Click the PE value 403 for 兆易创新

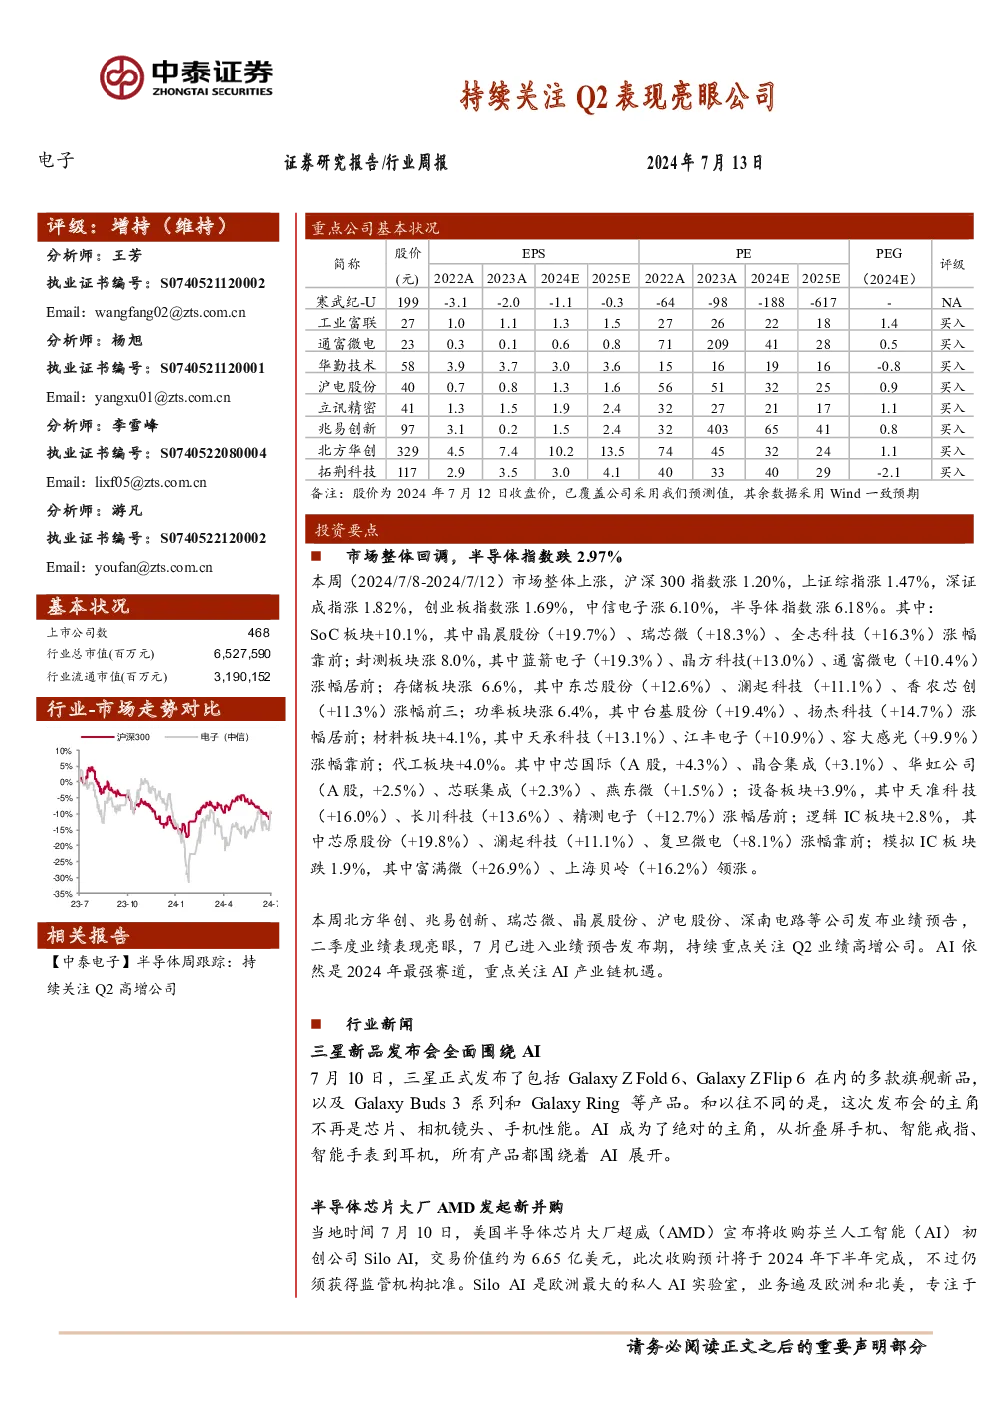[717, 429]
